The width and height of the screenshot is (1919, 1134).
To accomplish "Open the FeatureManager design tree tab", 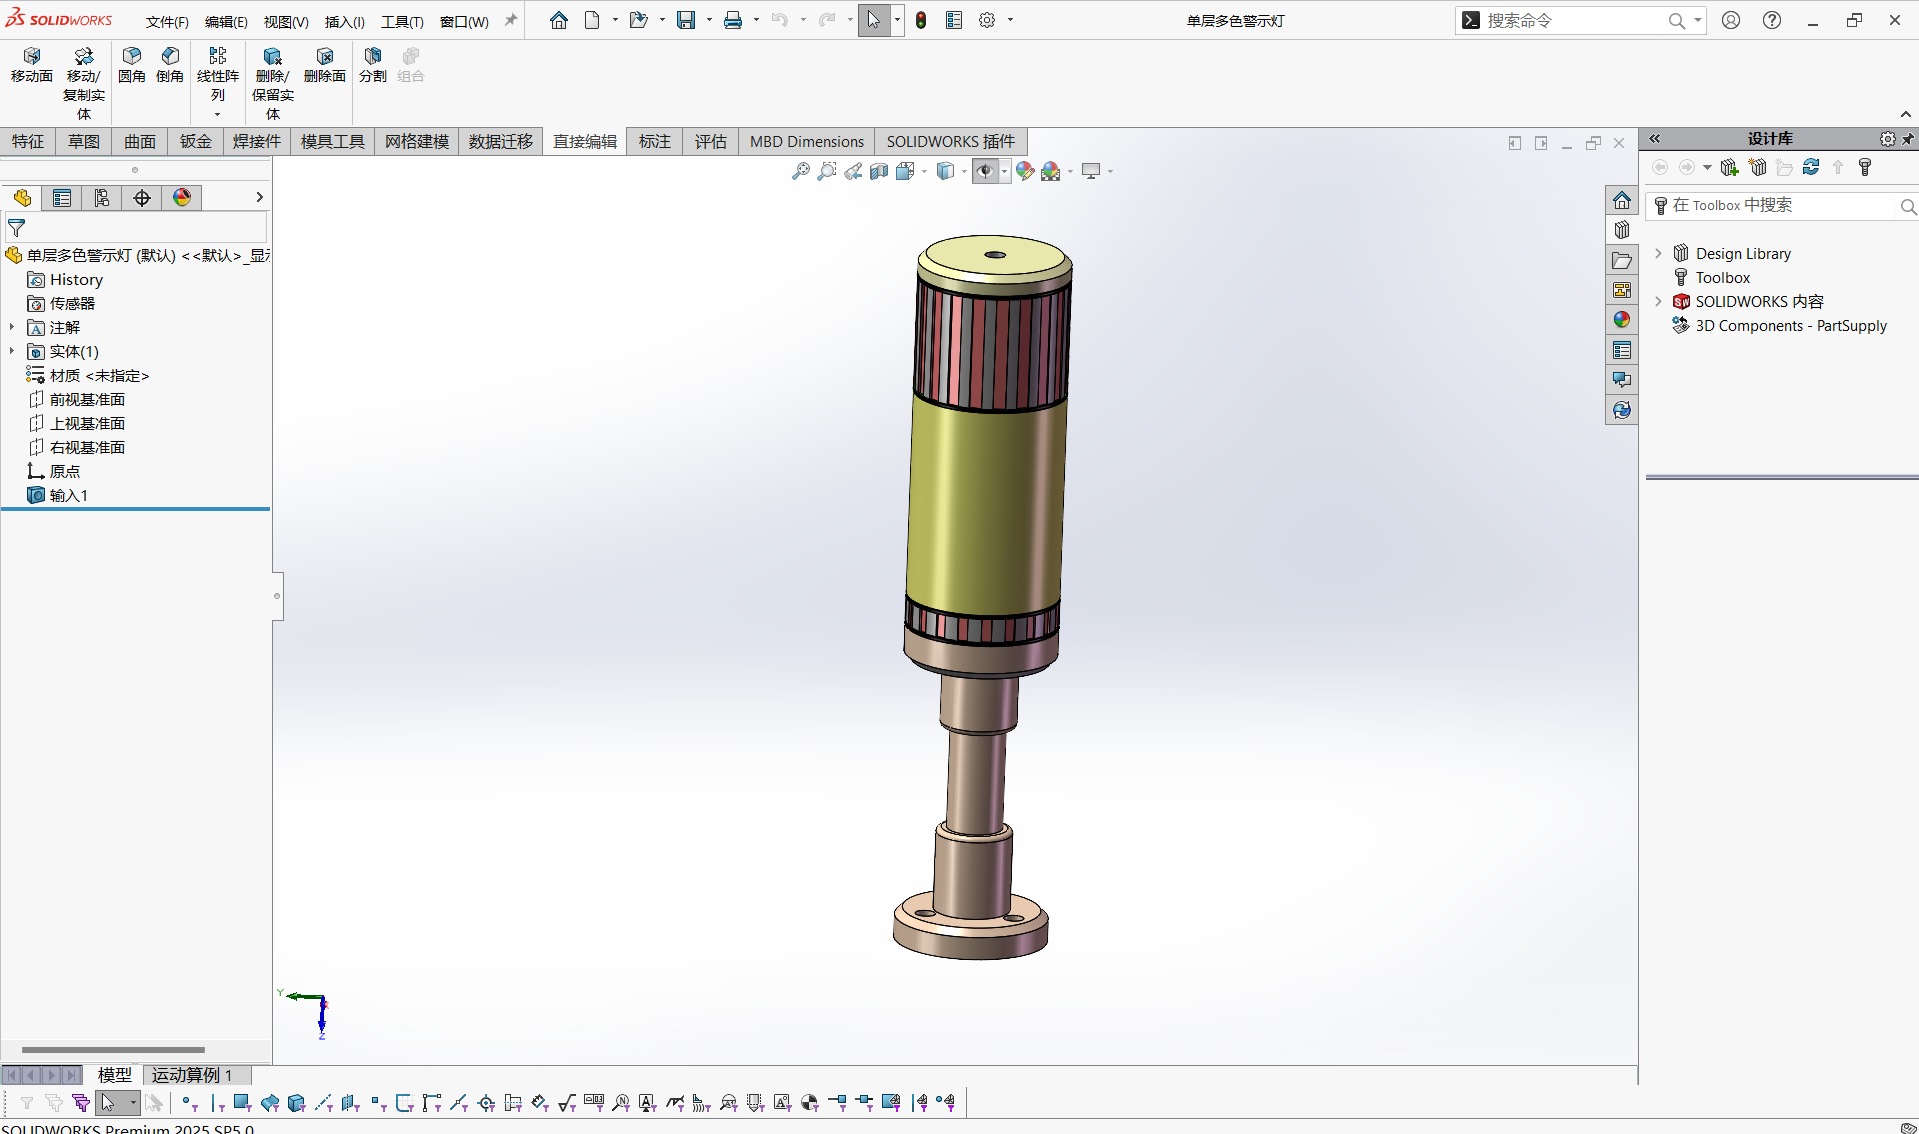I will click(22, 198).
